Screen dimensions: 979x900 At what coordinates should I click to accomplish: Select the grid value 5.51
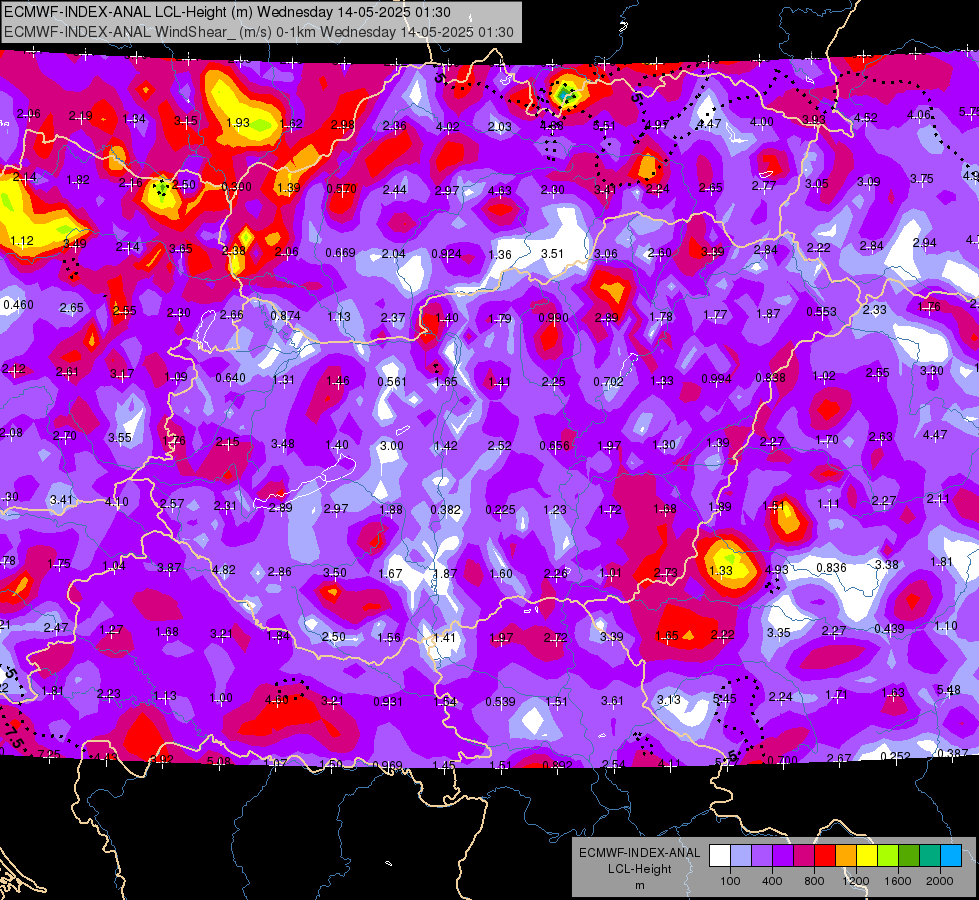tap(604, 126)
